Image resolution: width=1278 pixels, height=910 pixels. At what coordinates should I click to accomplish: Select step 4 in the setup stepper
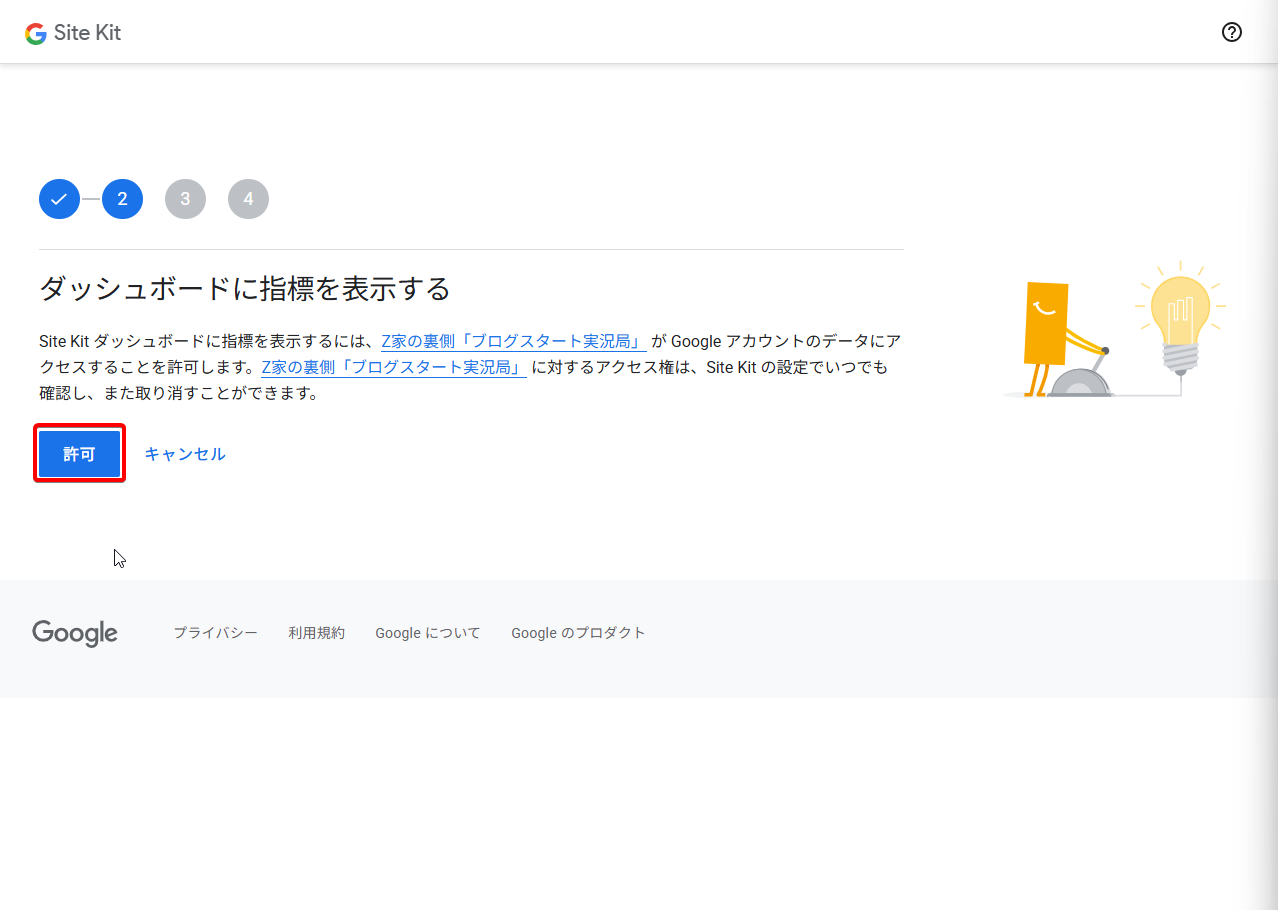click(x=248, y=199)
